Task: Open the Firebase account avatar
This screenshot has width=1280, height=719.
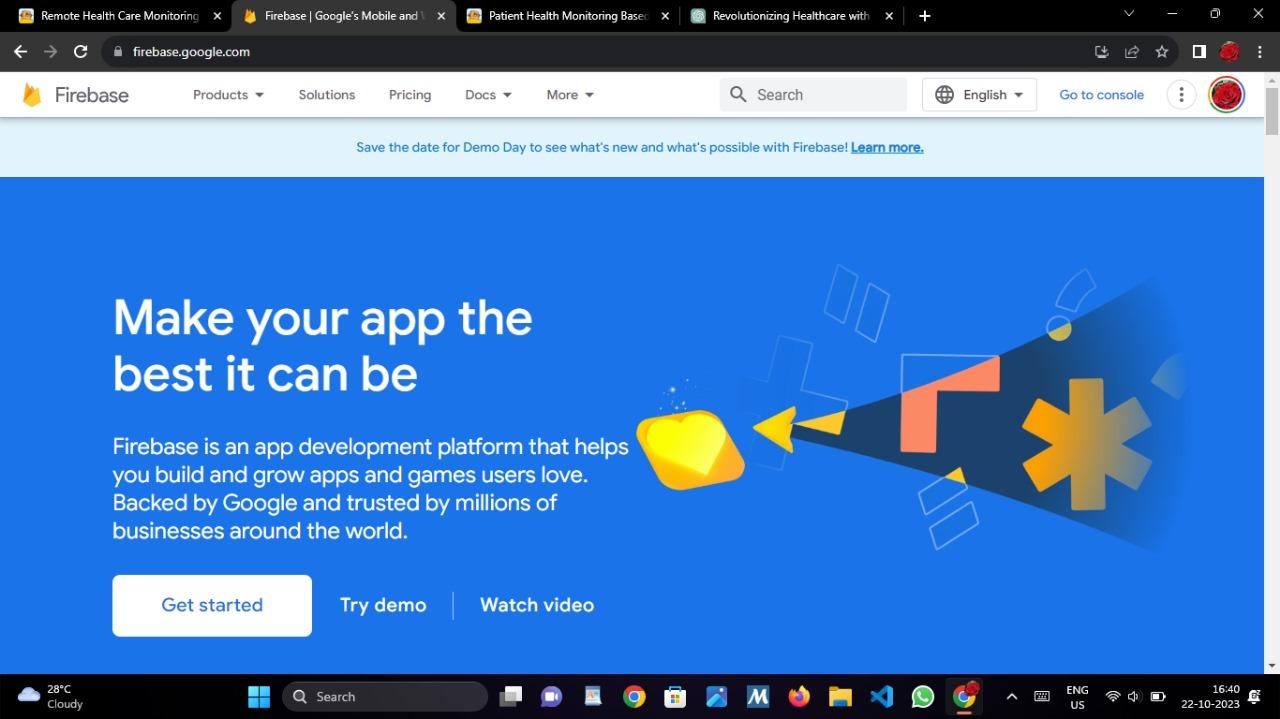Action: pos(1226,95)
